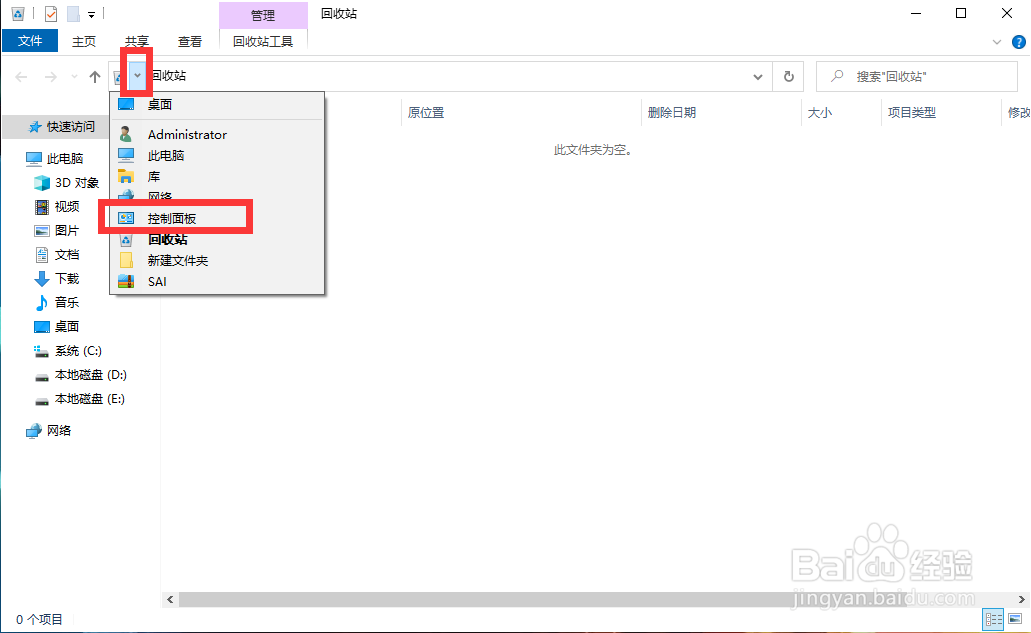Open 下载 in the sidebar
The image size is (1031, 633).
(x=67, y=279)
